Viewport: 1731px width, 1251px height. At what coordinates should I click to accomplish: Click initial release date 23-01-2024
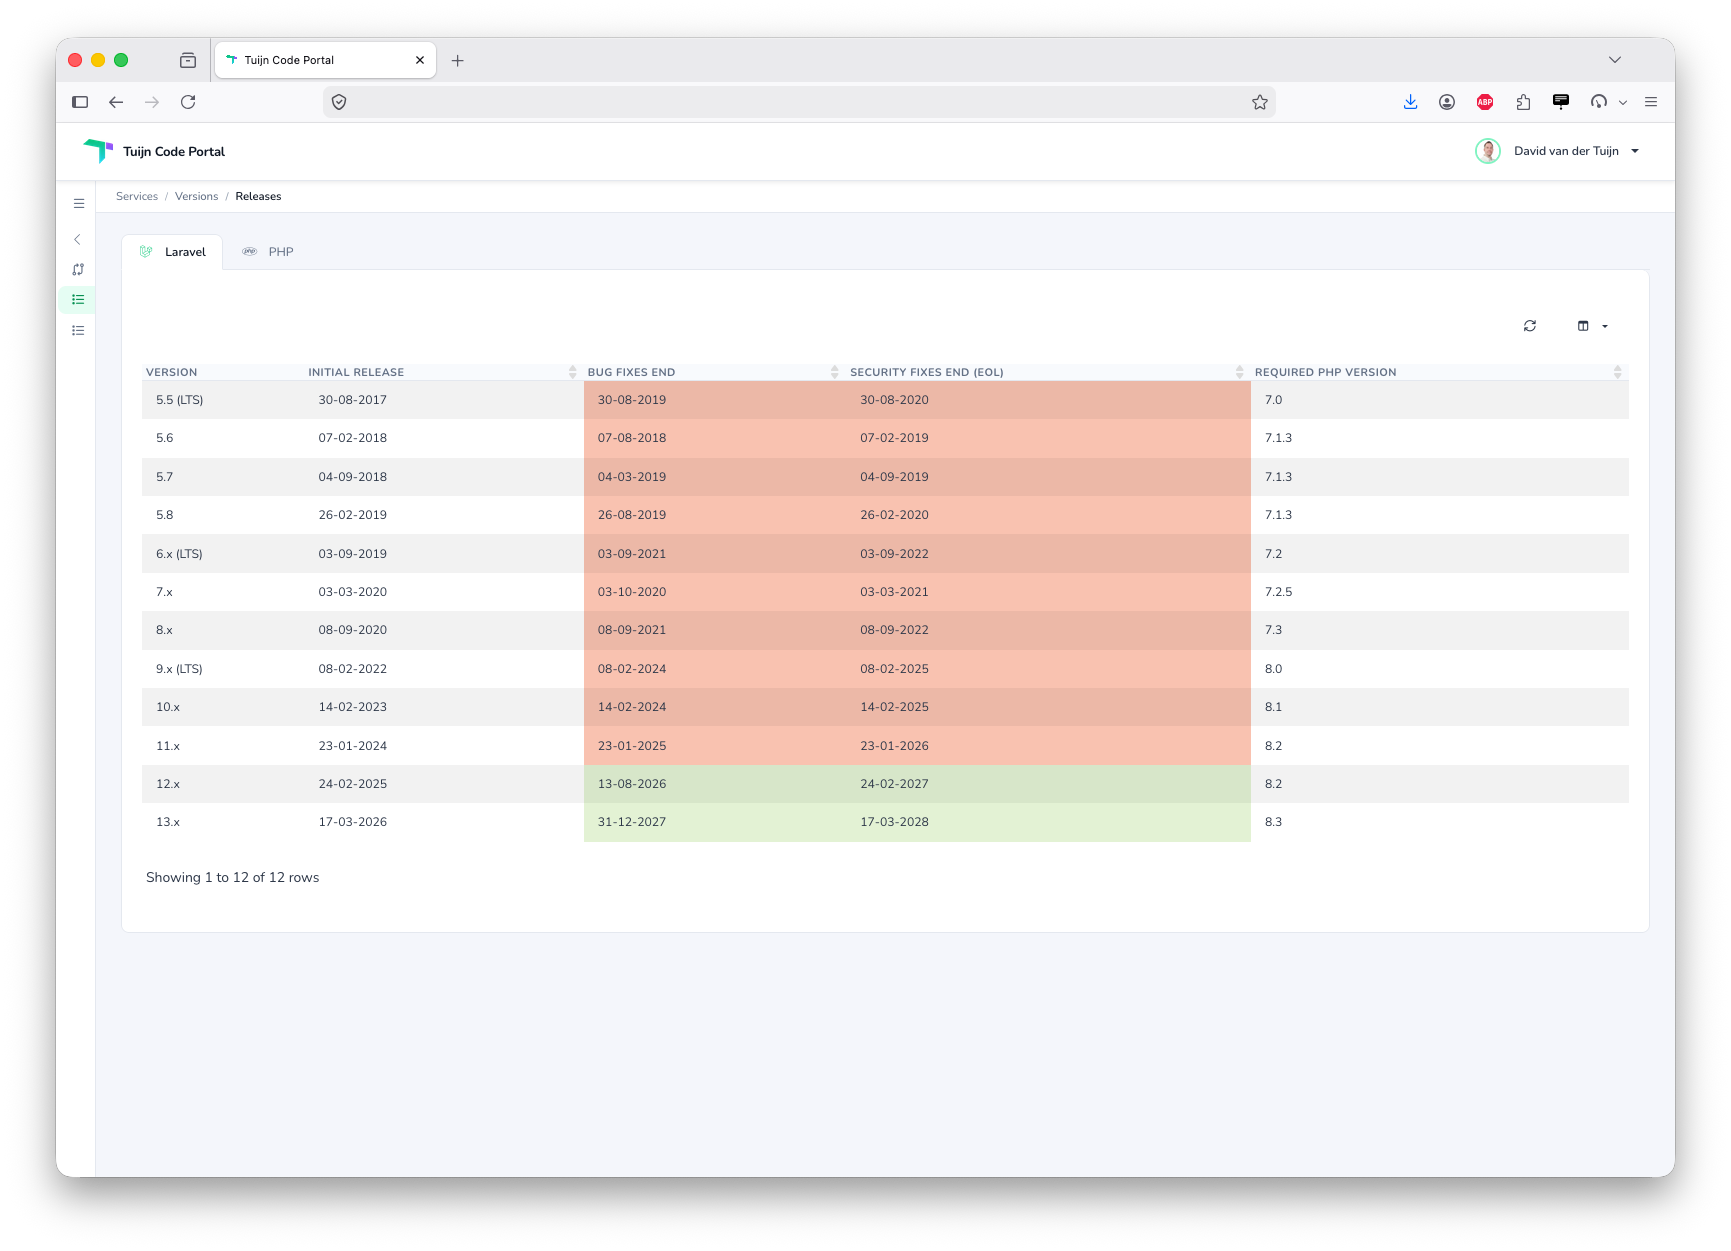(353, 746)
